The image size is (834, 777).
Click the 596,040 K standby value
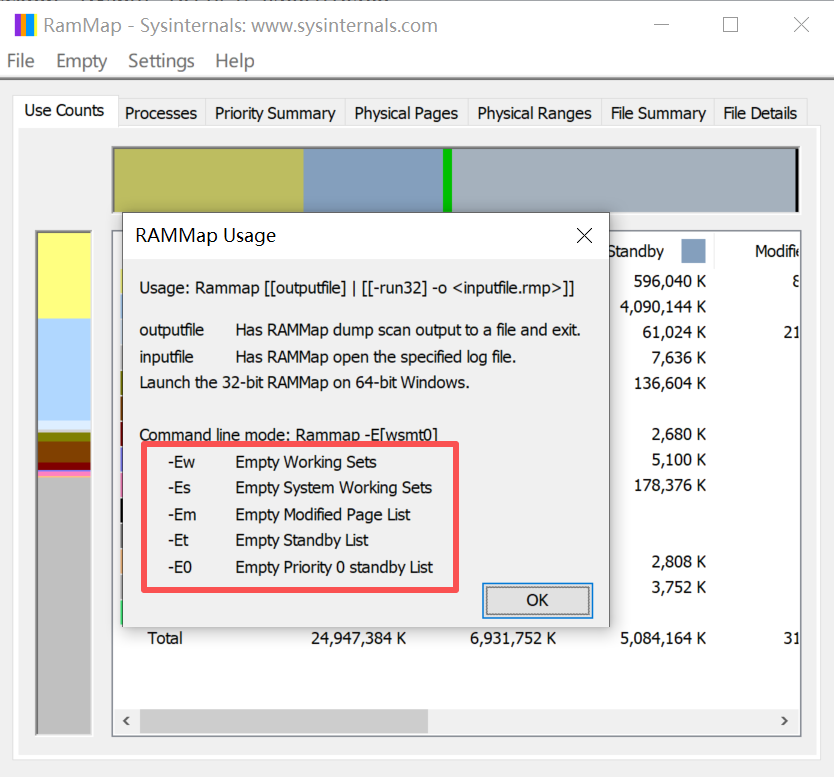tap(670, 281)
